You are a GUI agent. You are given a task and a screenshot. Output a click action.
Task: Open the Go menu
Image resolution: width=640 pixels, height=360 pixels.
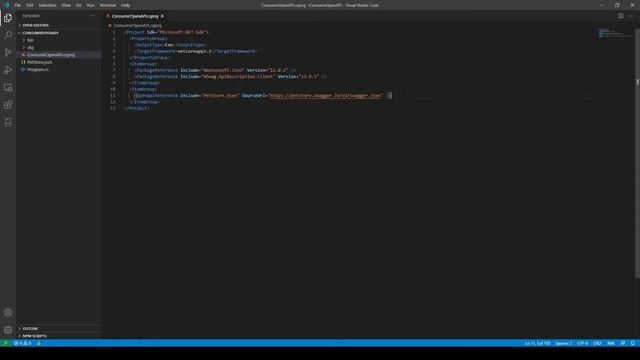79,5
